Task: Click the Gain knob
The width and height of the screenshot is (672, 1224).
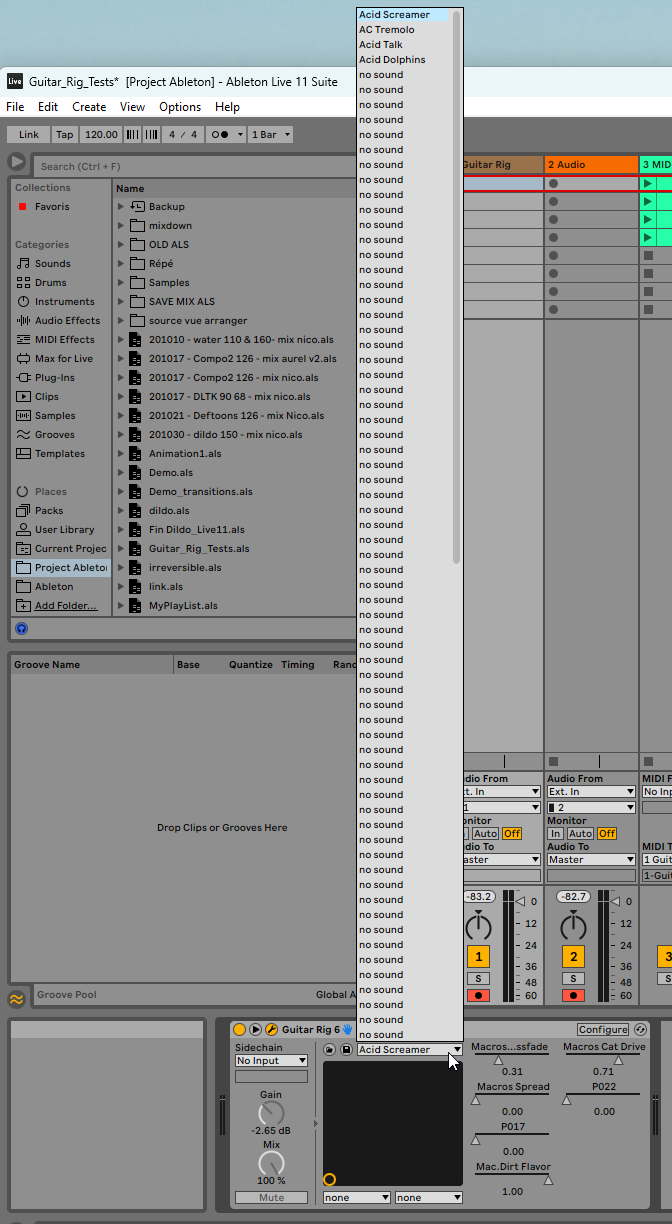Action: tap(271, 1113)
